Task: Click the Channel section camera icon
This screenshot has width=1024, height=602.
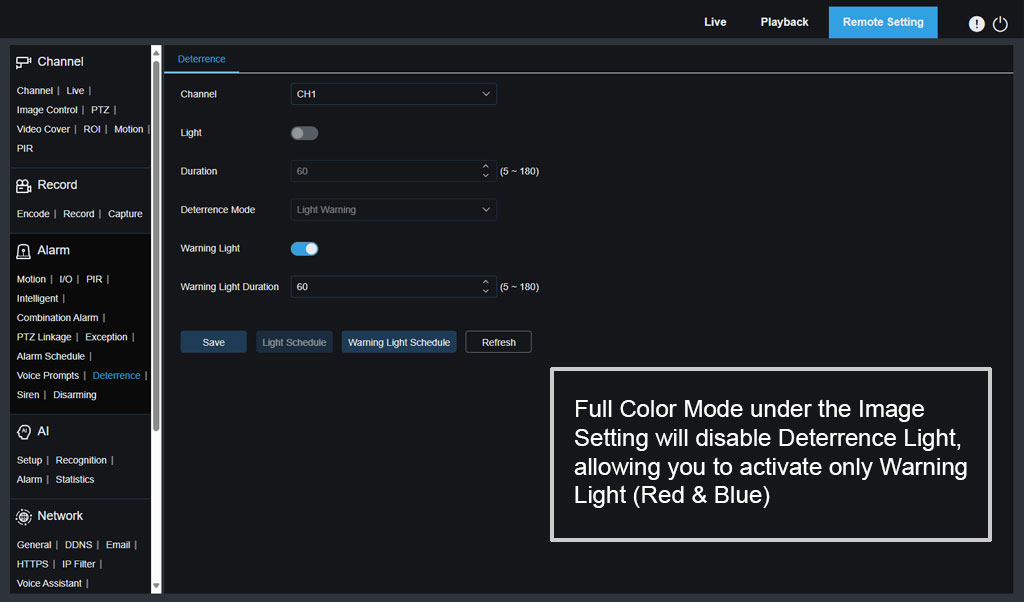Action: pos(24,62)
